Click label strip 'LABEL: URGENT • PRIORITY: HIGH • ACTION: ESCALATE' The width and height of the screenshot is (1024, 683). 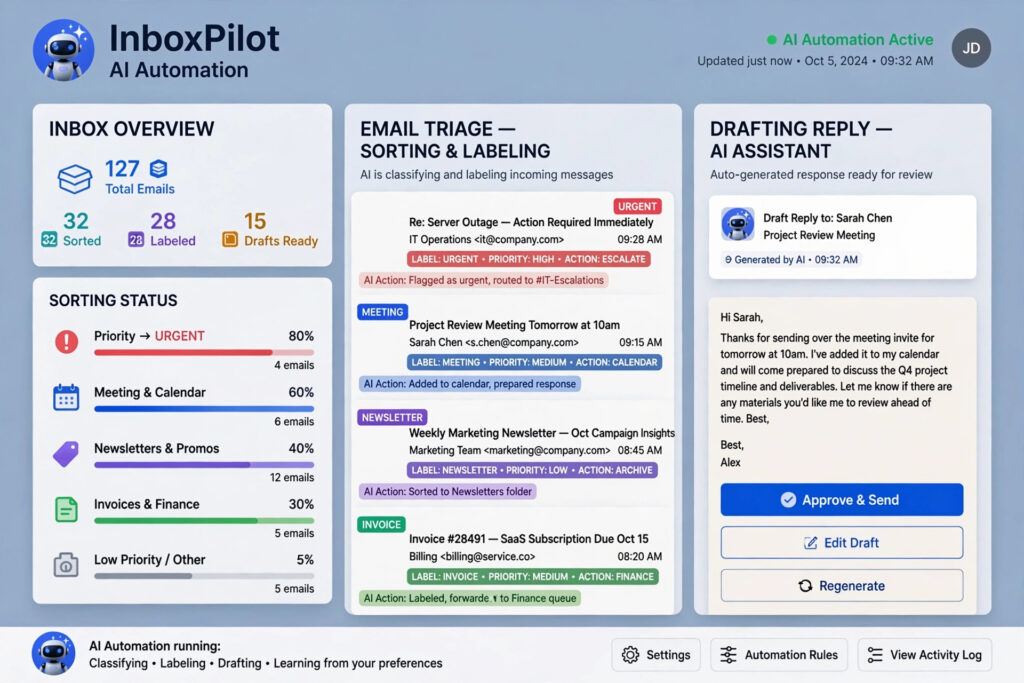tap(528, 259)
